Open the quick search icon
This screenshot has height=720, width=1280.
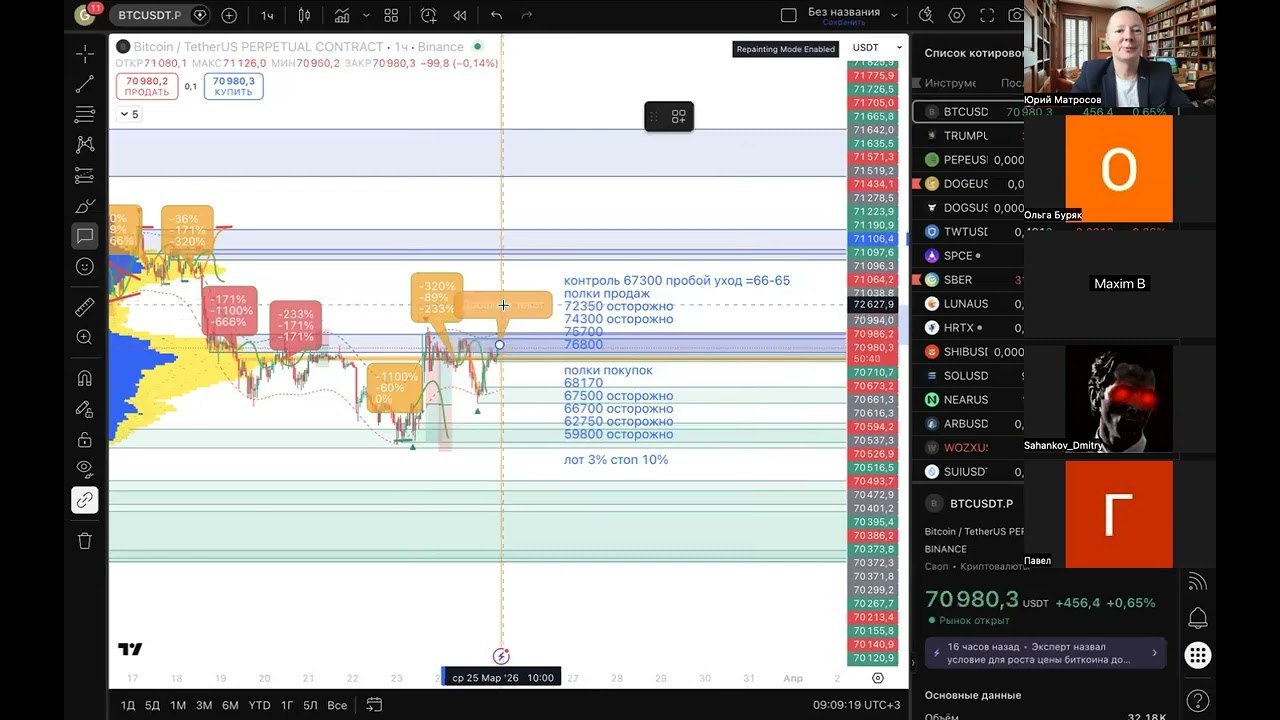(x=926, y=15)
